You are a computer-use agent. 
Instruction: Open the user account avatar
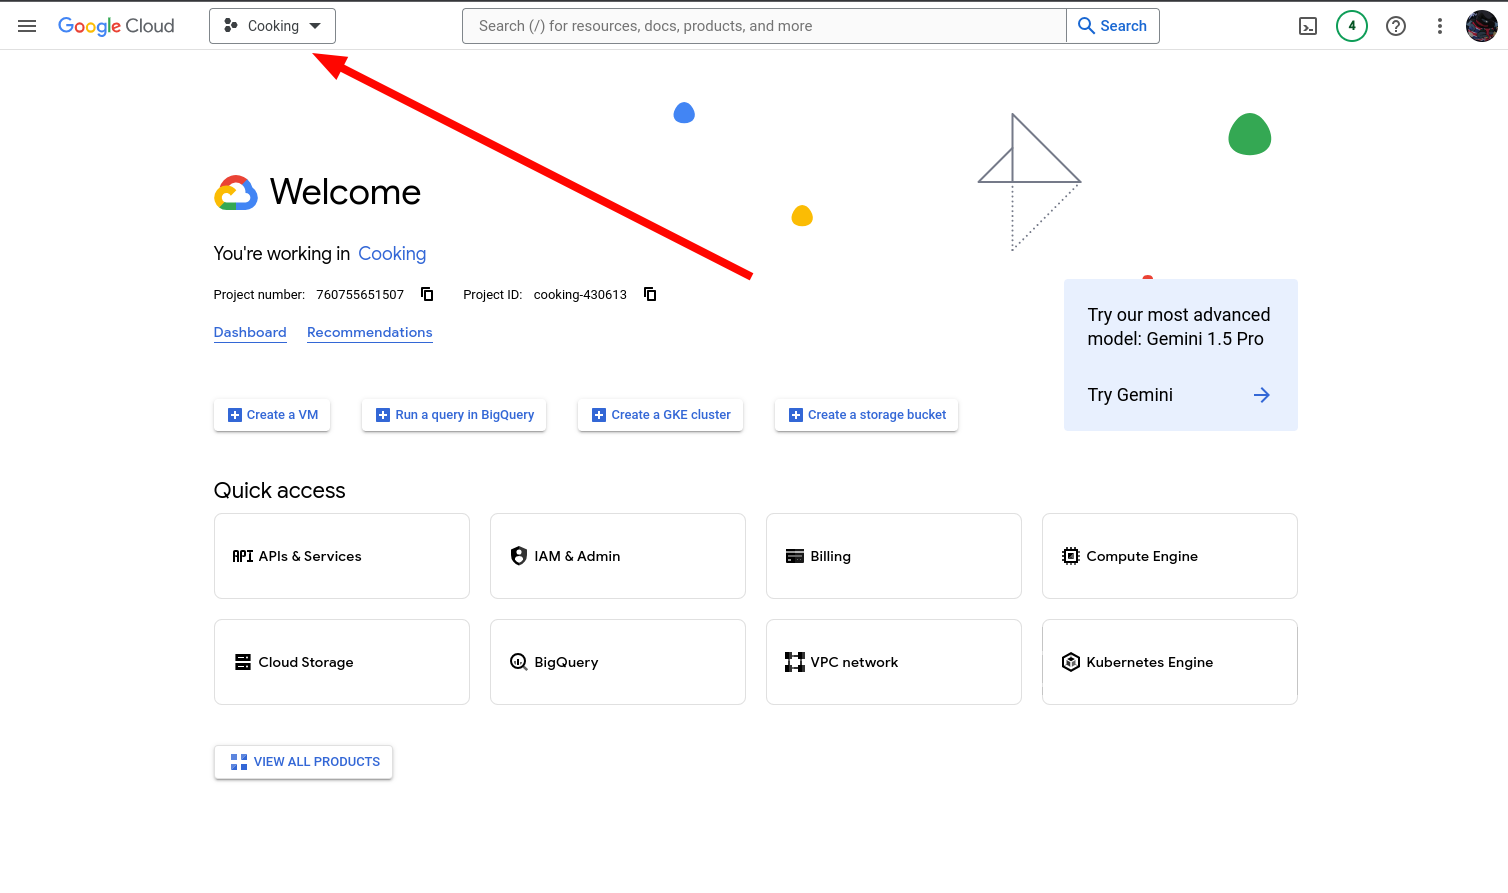(x=1482, y=26)
